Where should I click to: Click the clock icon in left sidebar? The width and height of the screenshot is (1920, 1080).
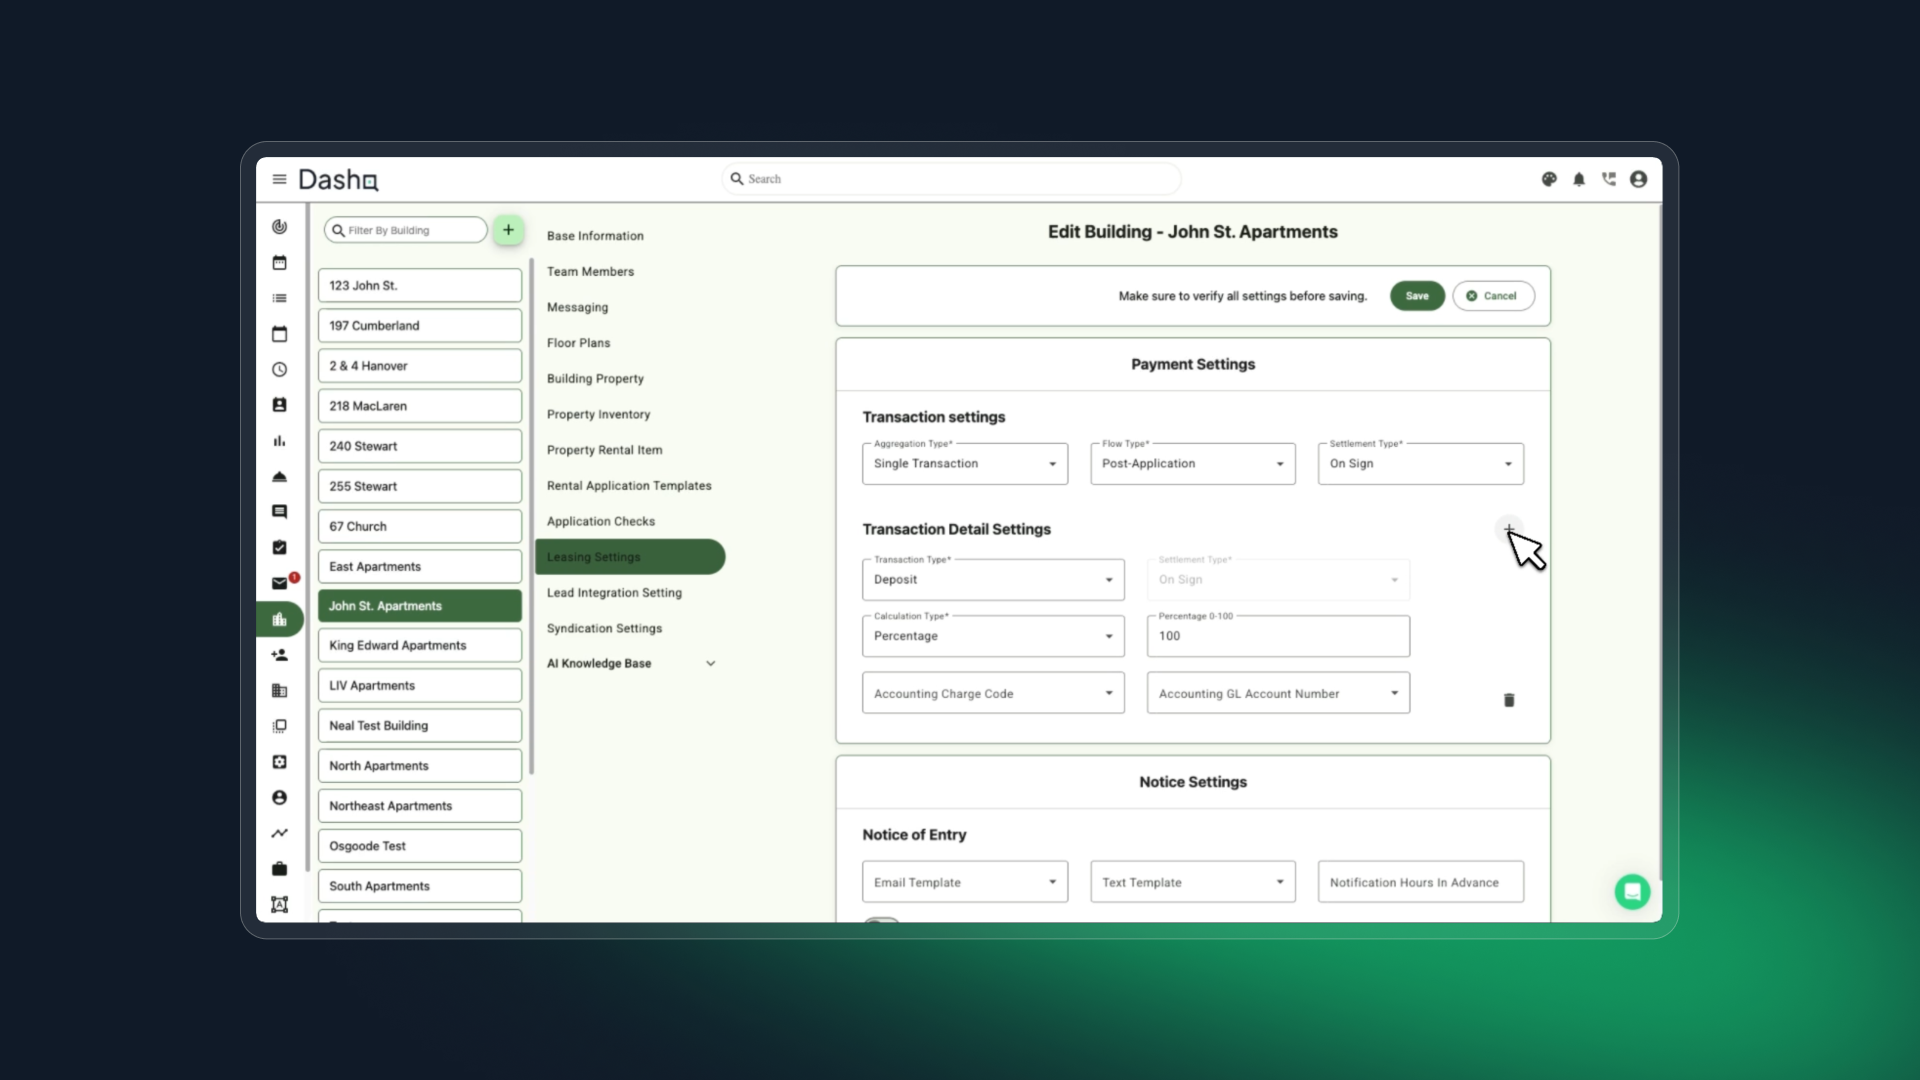click(x=280, y=369)
